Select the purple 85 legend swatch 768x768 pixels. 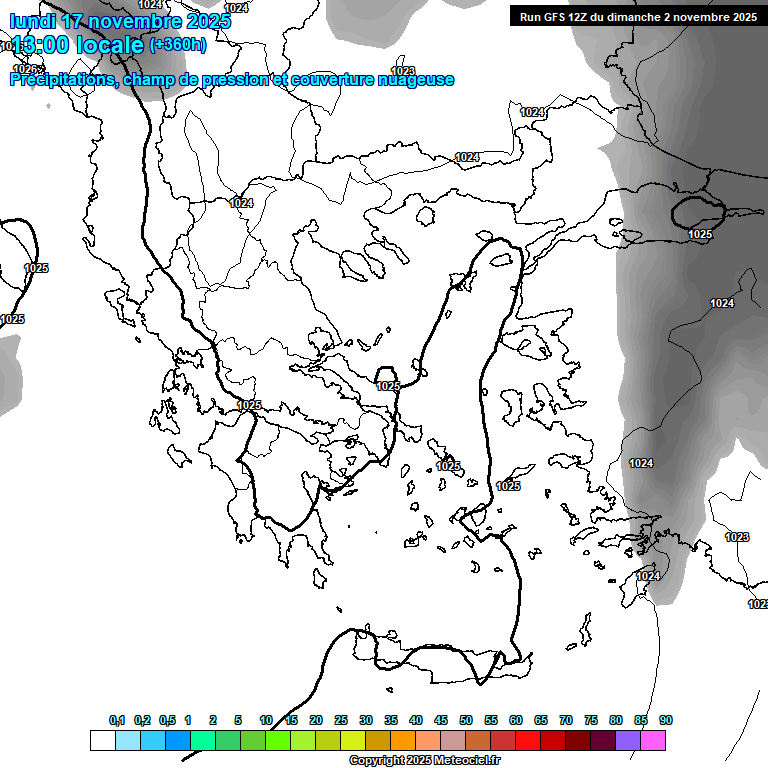tap(628, 741)
